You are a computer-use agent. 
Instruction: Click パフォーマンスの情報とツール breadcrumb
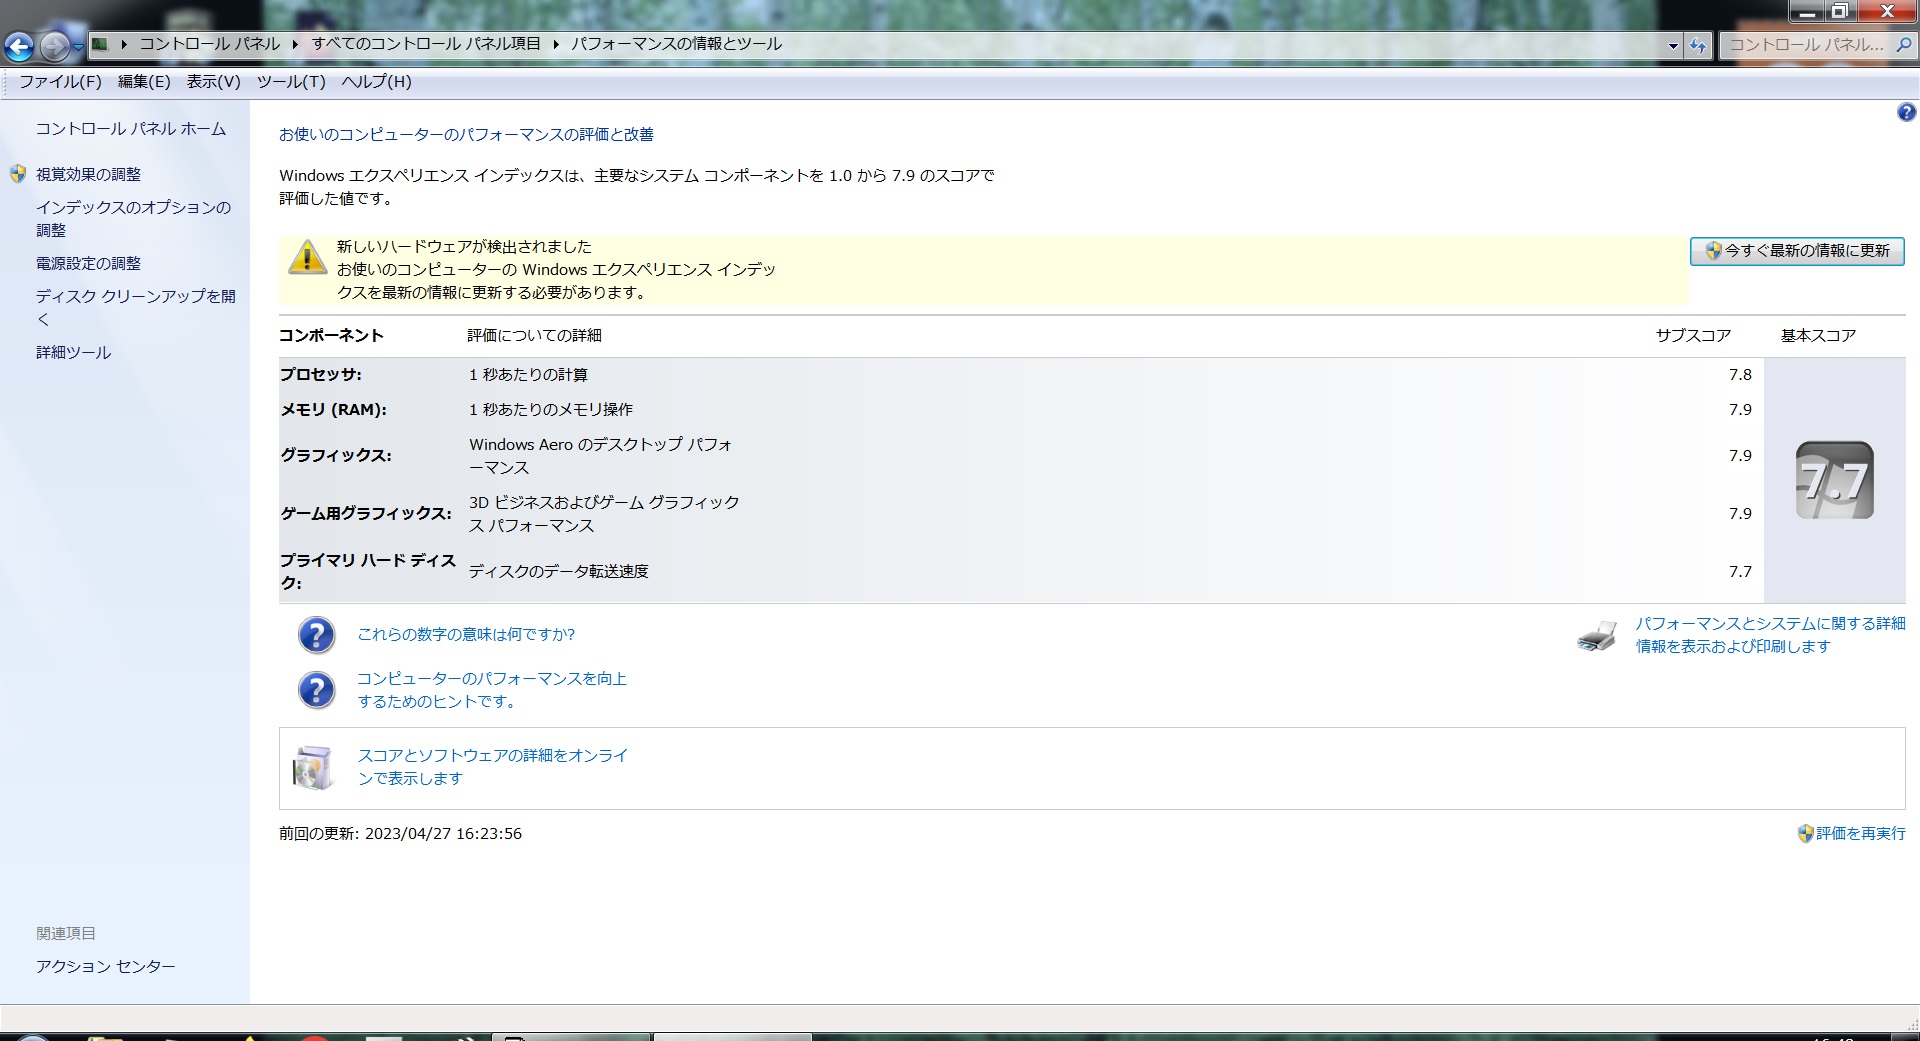click(677, 44)
